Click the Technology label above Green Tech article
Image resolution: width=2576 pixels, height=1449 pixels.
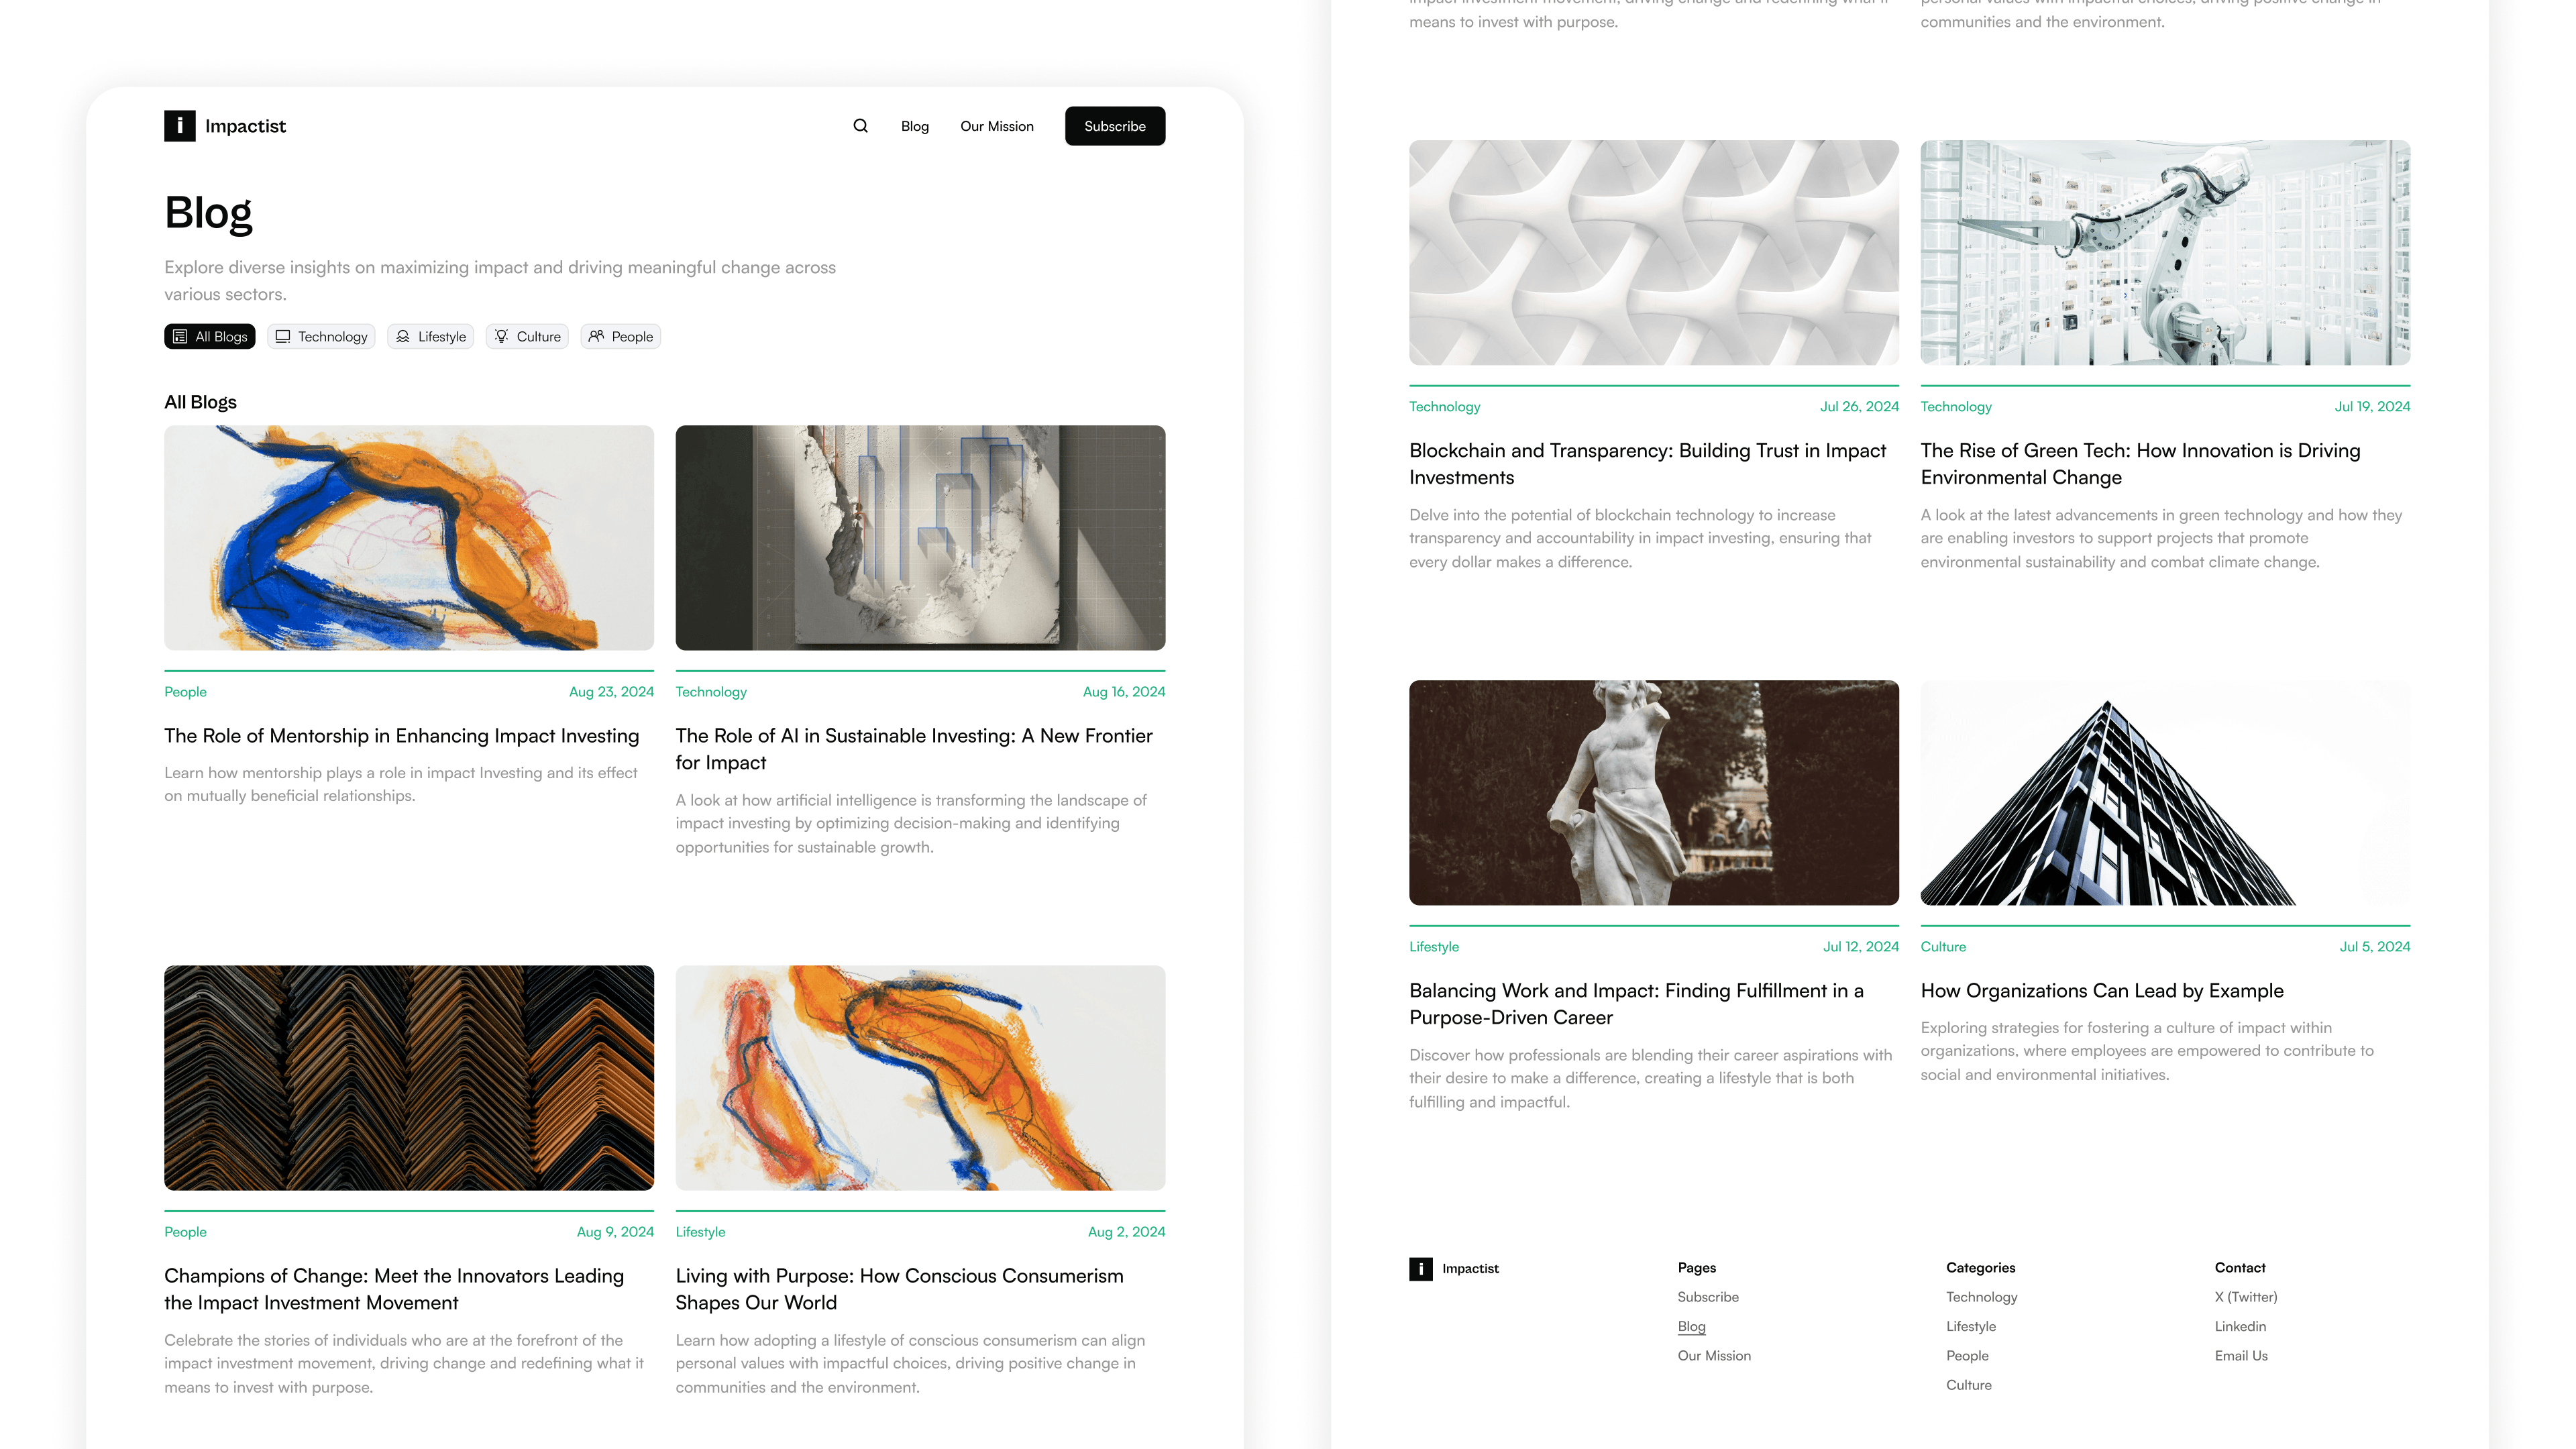pos(1956,407)
